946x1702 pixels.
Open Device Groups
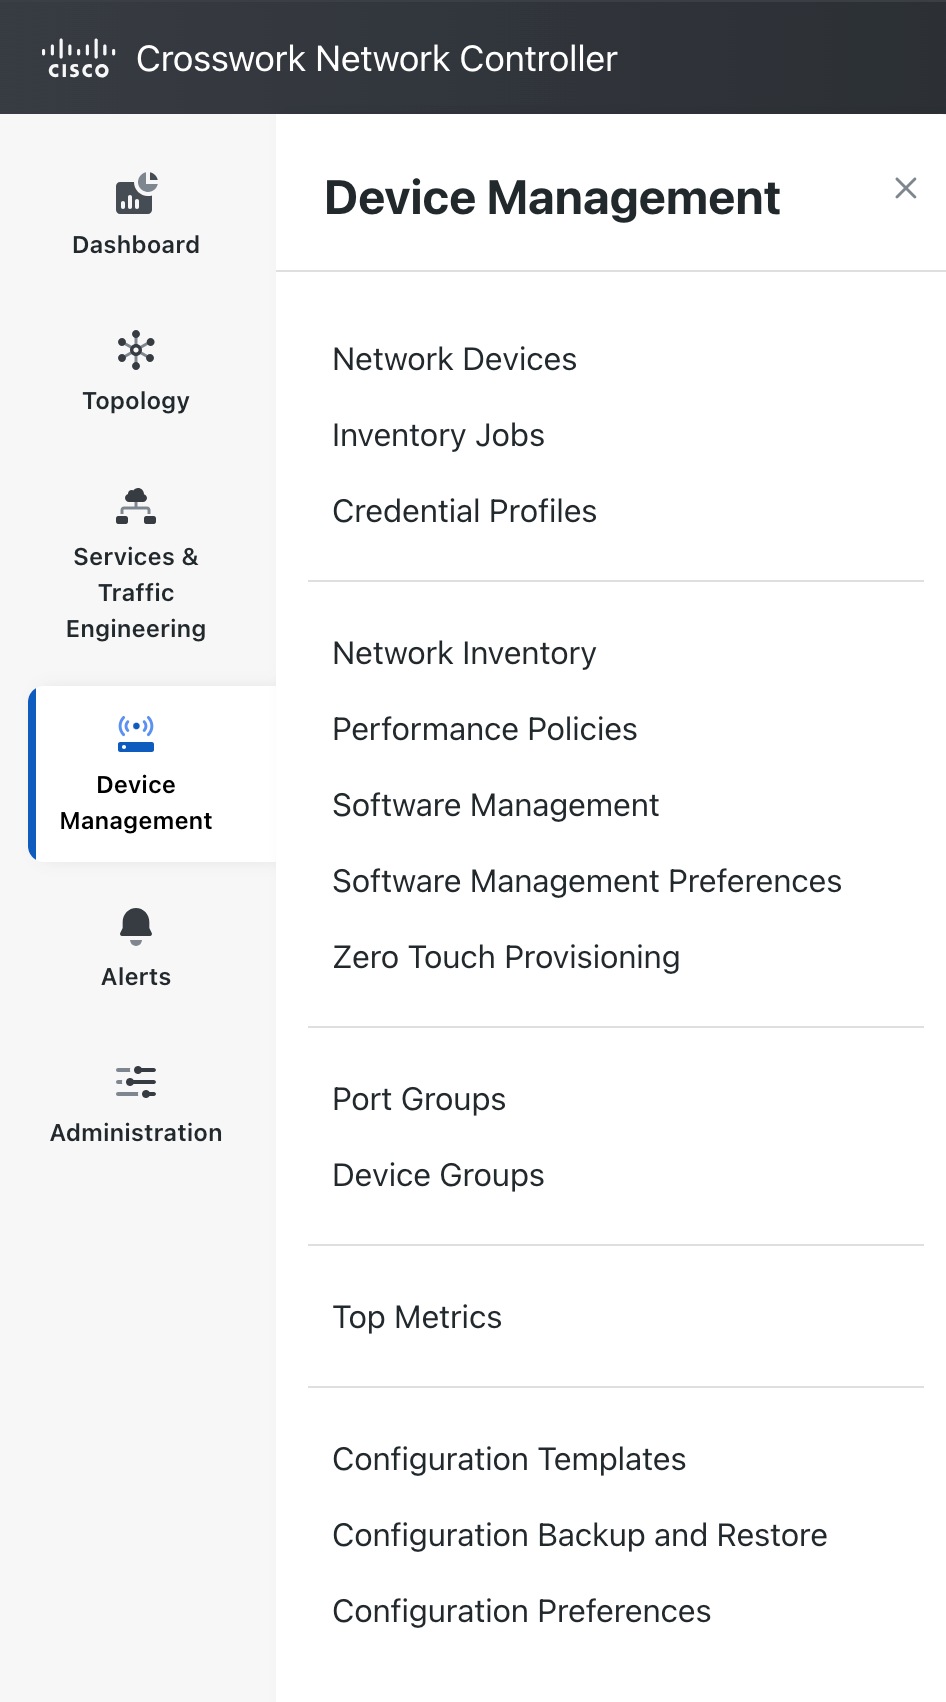pyautogui.click(x=438, y=1175)
